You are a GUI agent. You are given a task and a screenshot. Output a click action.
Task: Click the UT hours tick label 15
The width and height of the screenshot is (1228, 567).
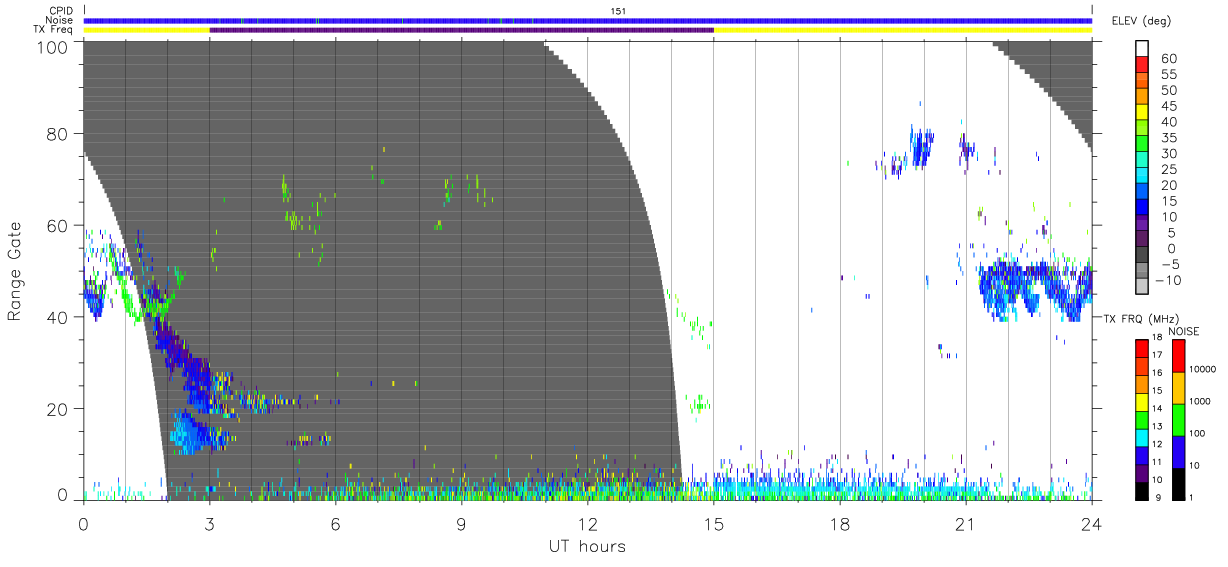[714, 524]
